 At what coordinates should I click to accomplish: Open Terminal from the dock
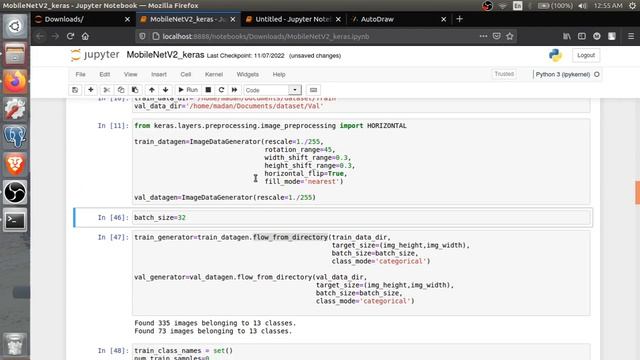coord(15,220)
